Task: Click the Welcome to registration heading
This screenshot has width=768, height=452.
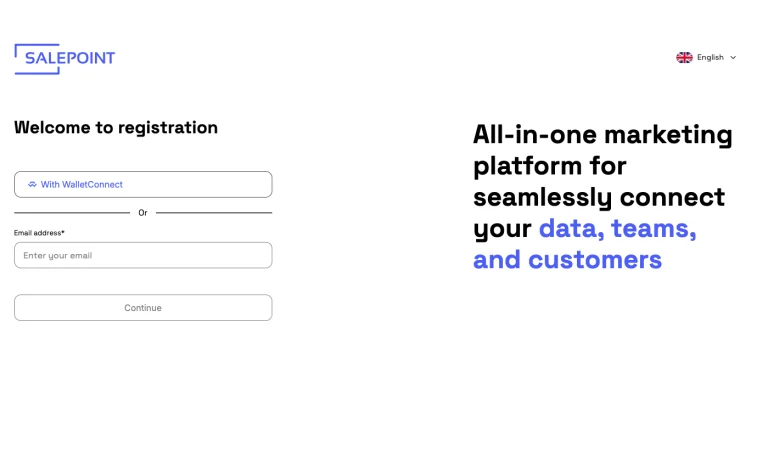Action: [x=116, y=128]
